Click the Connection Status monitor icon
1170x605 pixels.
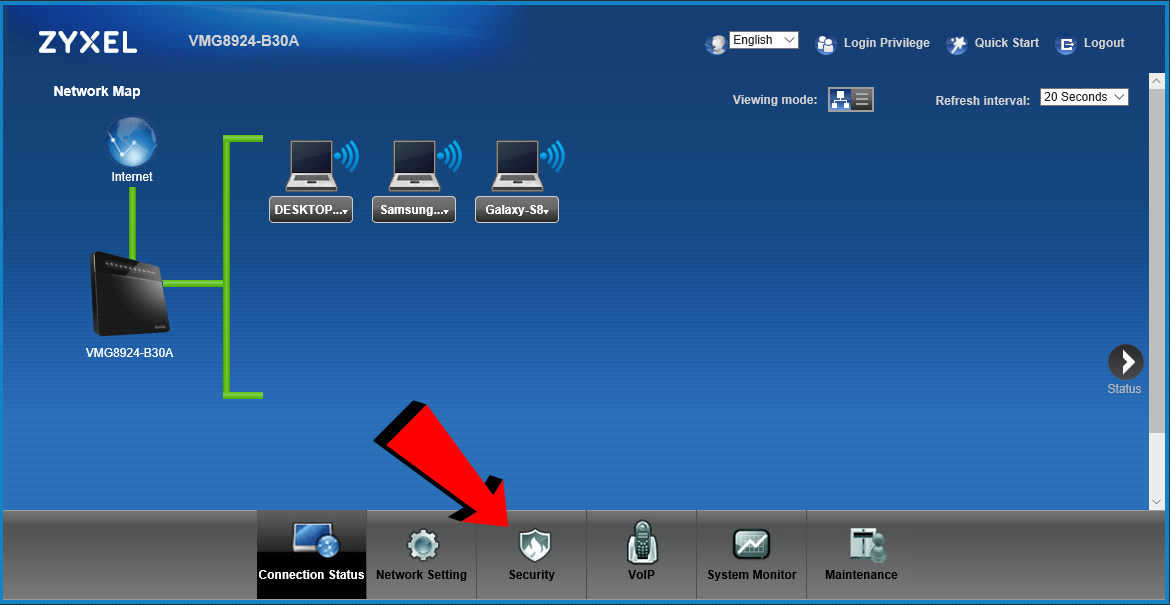[x=316, y=540]
